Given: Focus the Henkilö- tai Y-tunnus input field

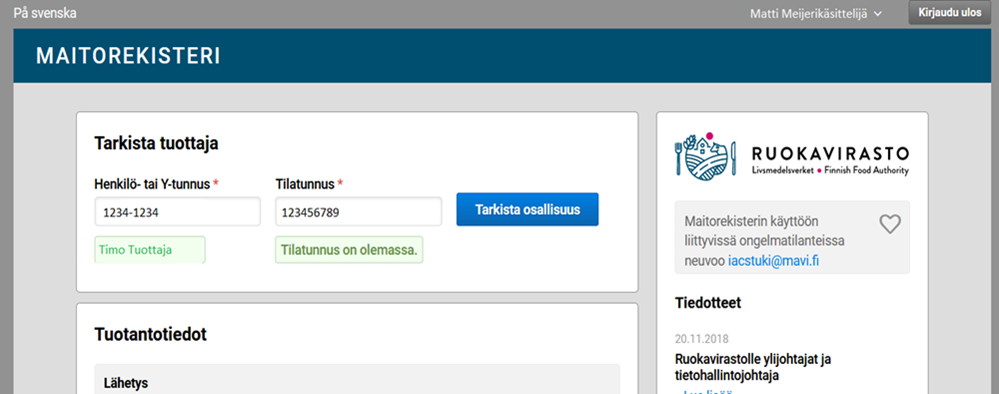Looking at the screenshot, I should pyautogui.click(x=178, y=212).
